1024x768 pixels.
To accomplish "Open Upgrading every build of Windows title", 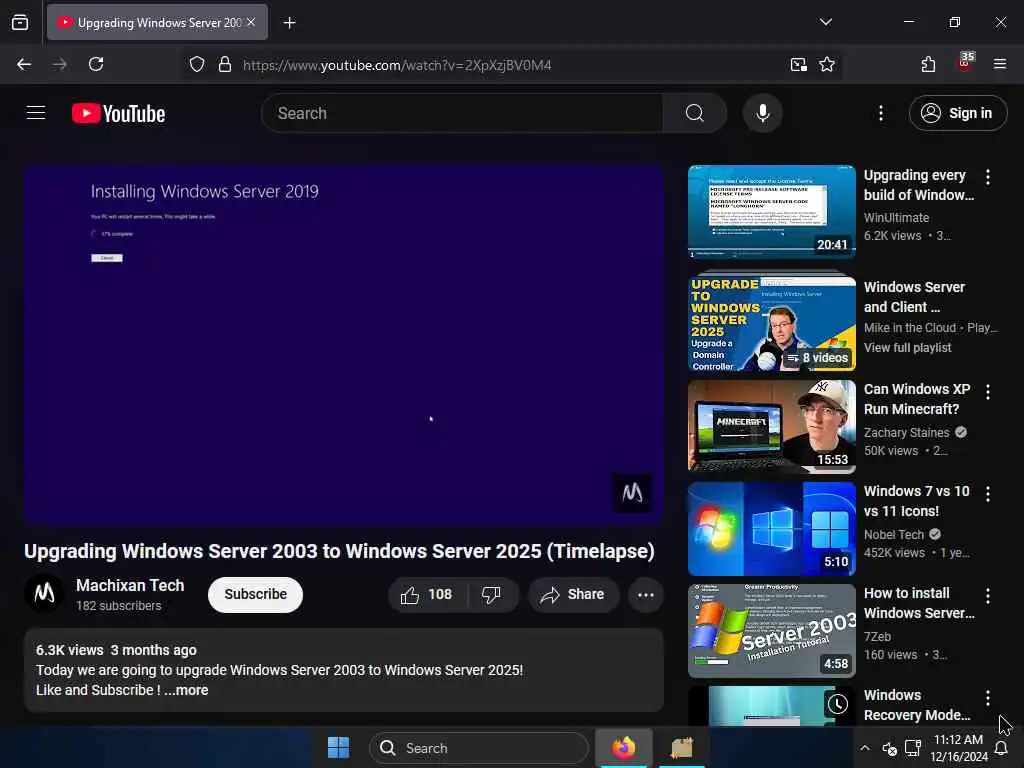I will [x=918, y=185].
